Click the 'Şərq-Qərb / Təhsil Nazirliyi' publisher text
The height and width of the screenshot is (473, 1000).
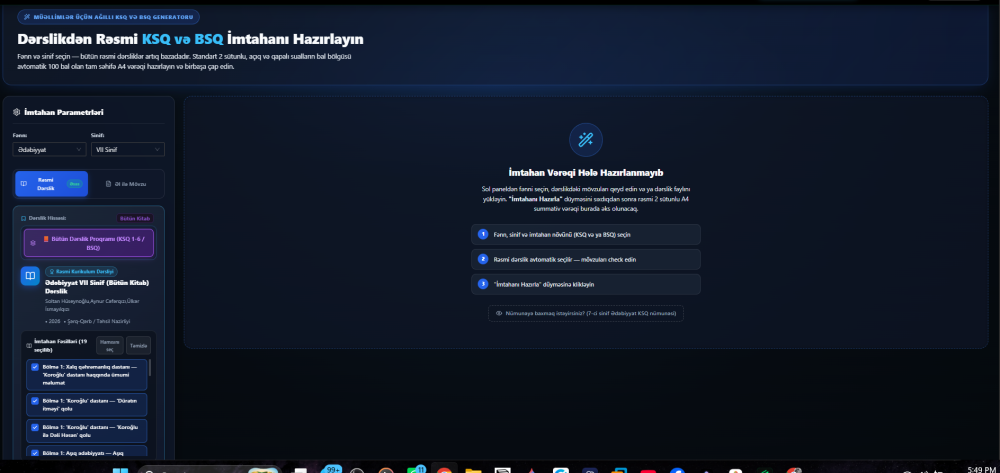point(99,321)
